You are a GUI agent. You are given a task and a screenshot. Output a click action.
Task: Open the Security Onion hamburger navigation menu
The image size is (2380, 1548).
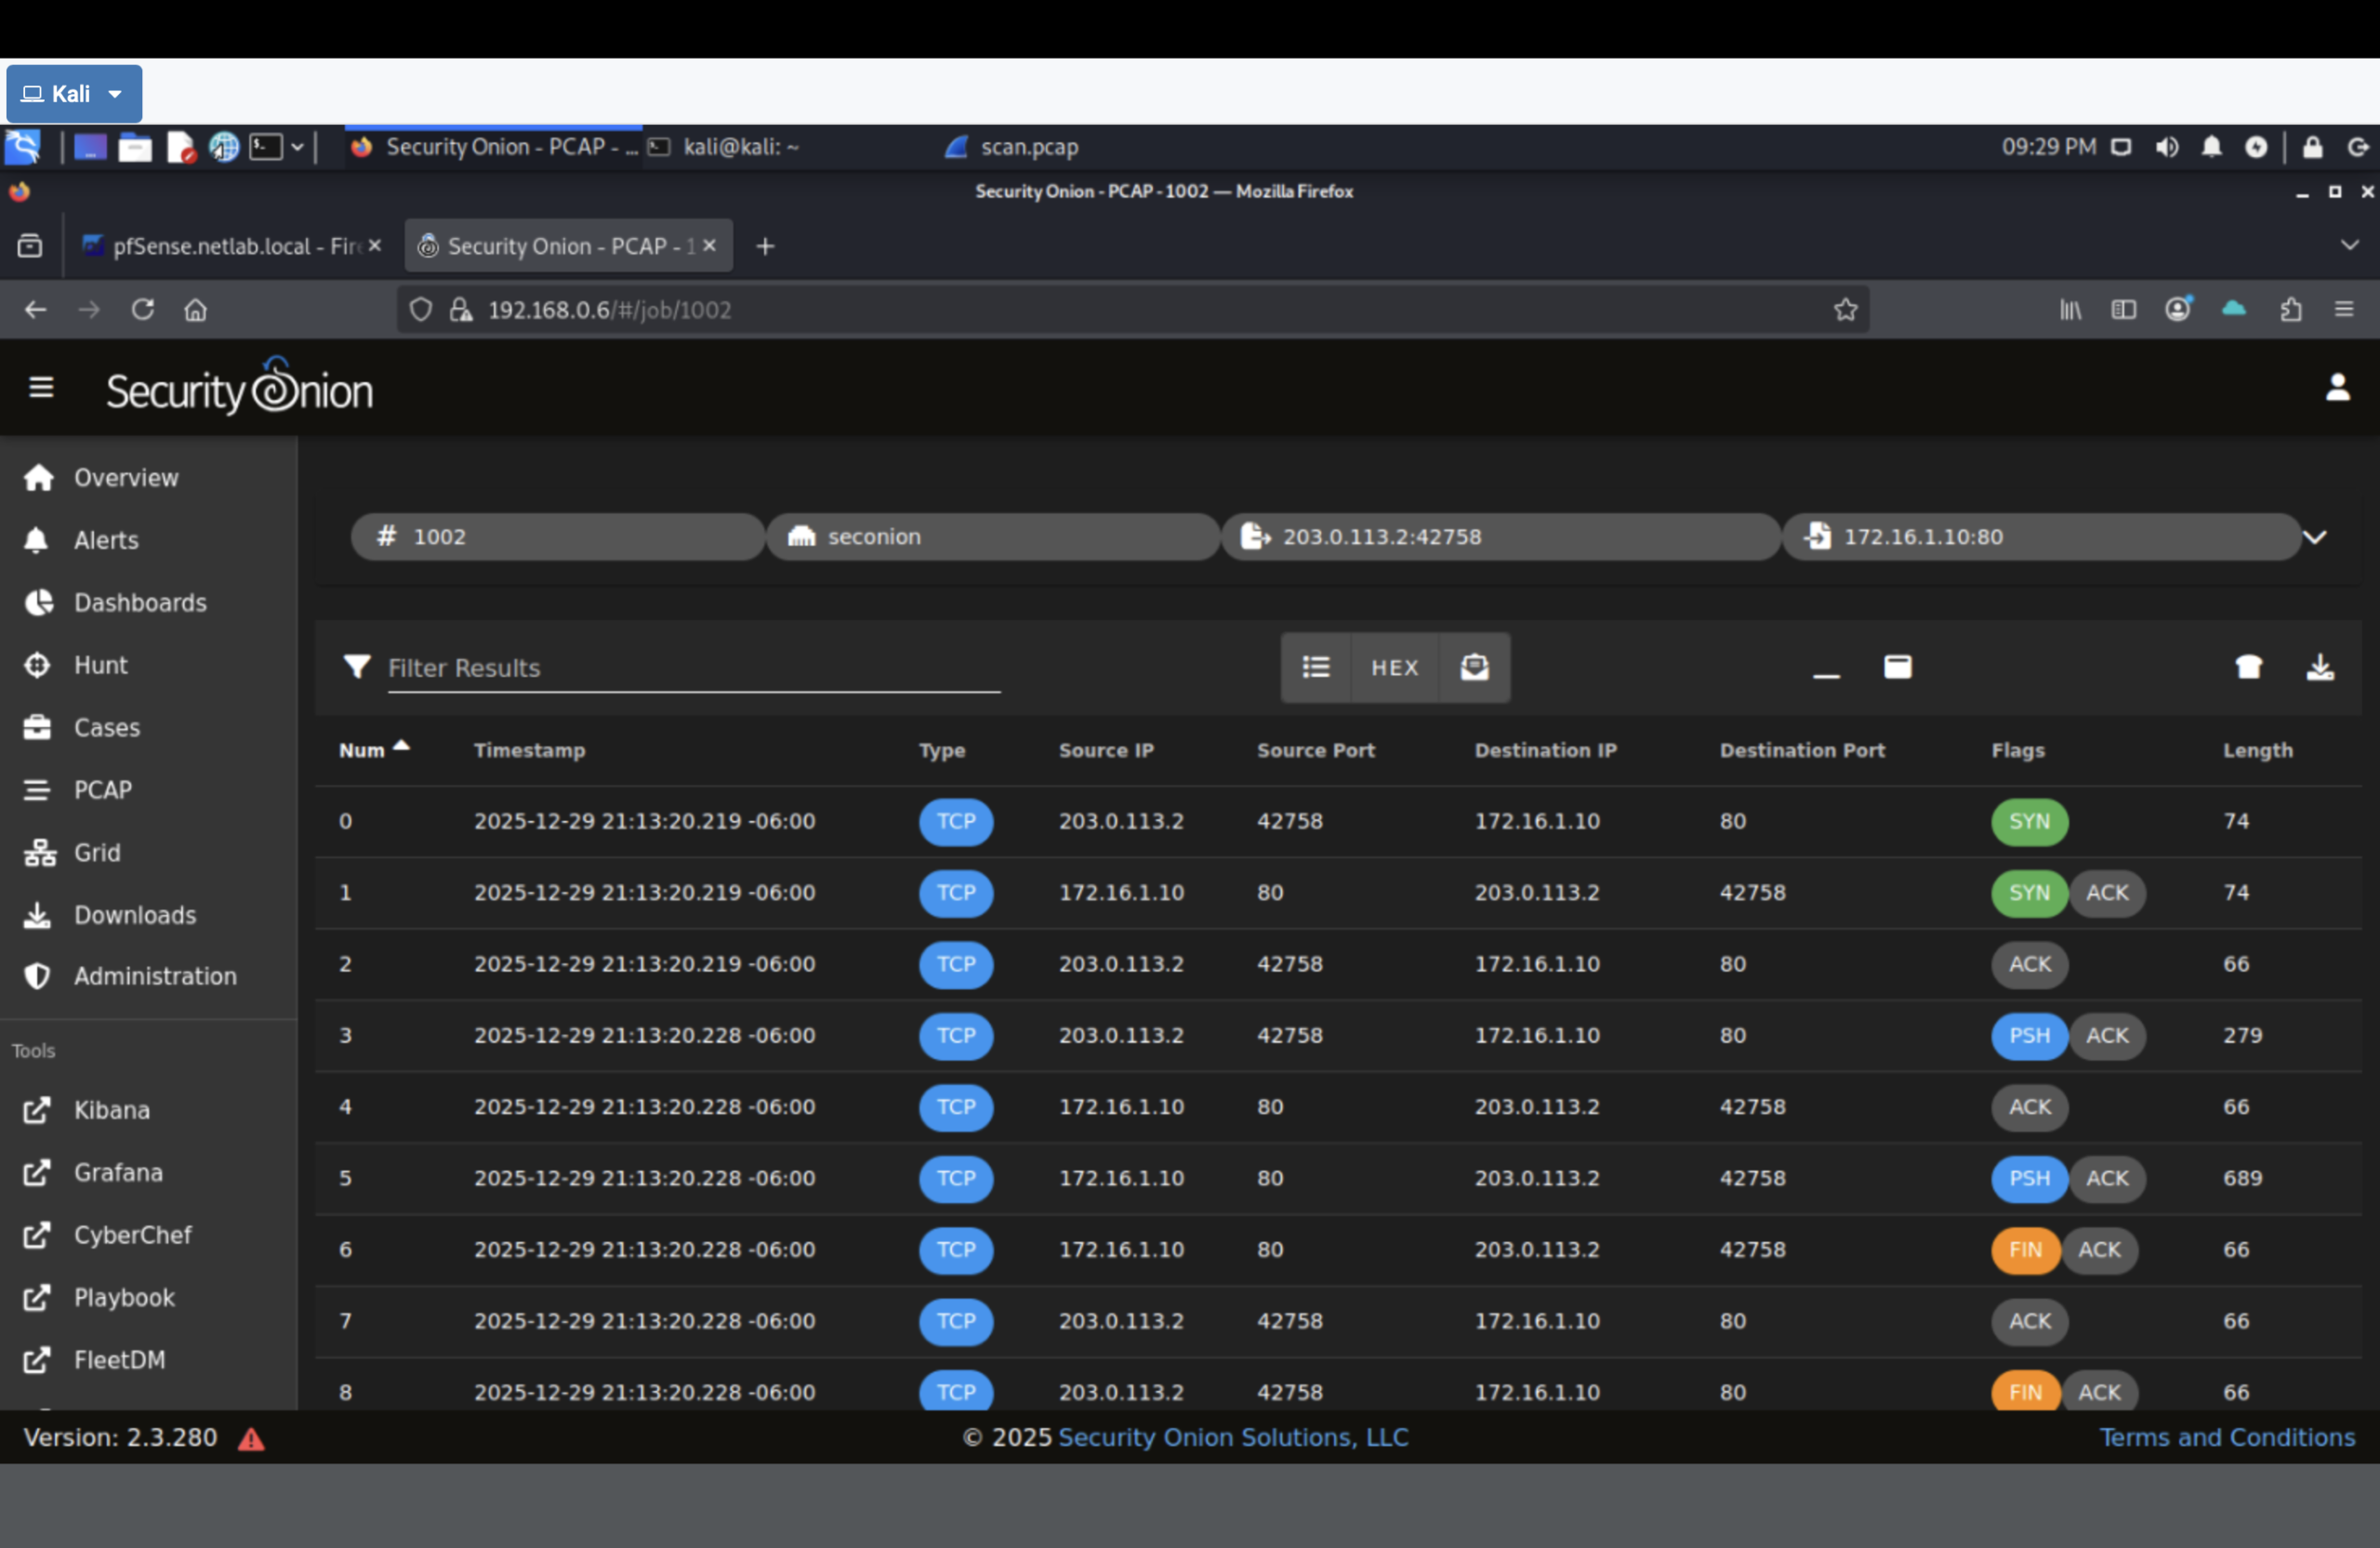[x=41, y=387]
